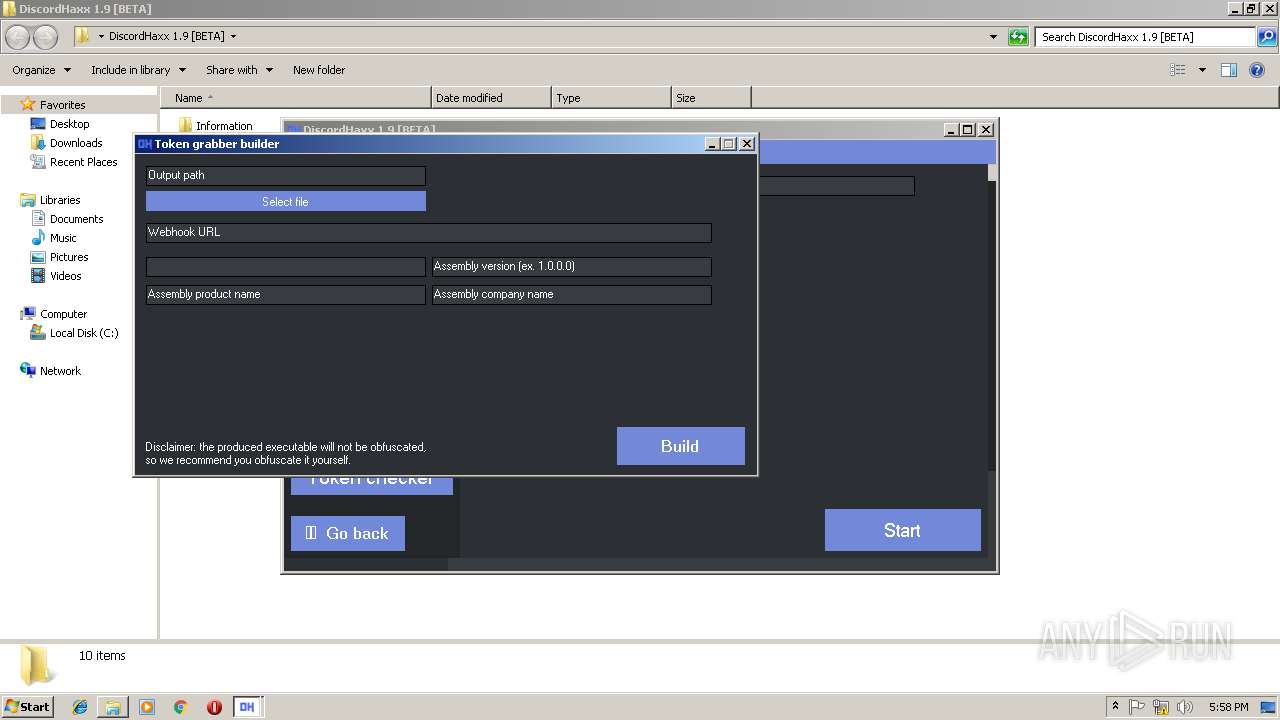Show hidden tray icons
This screenshot has width=1280, height=720.
click(1115, 707)
